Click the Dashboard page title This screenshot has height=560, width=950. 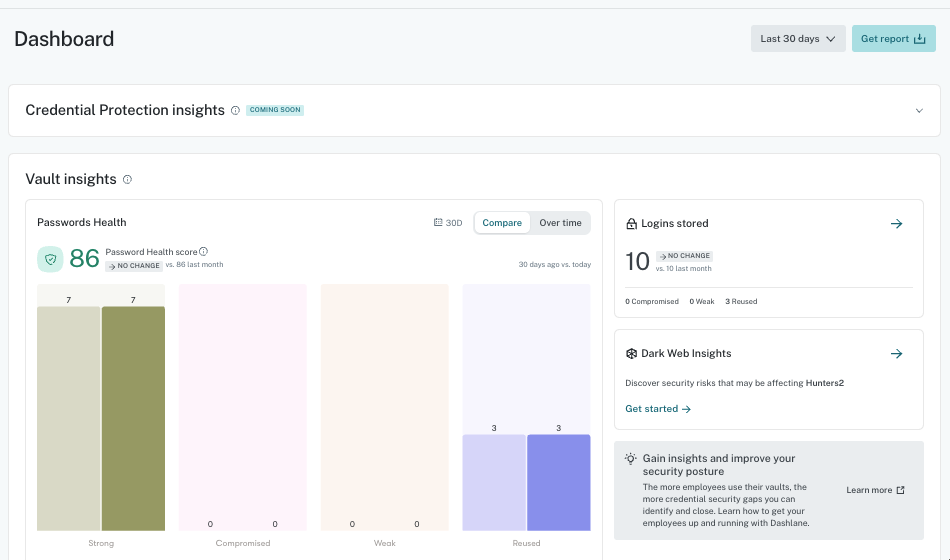64,39
